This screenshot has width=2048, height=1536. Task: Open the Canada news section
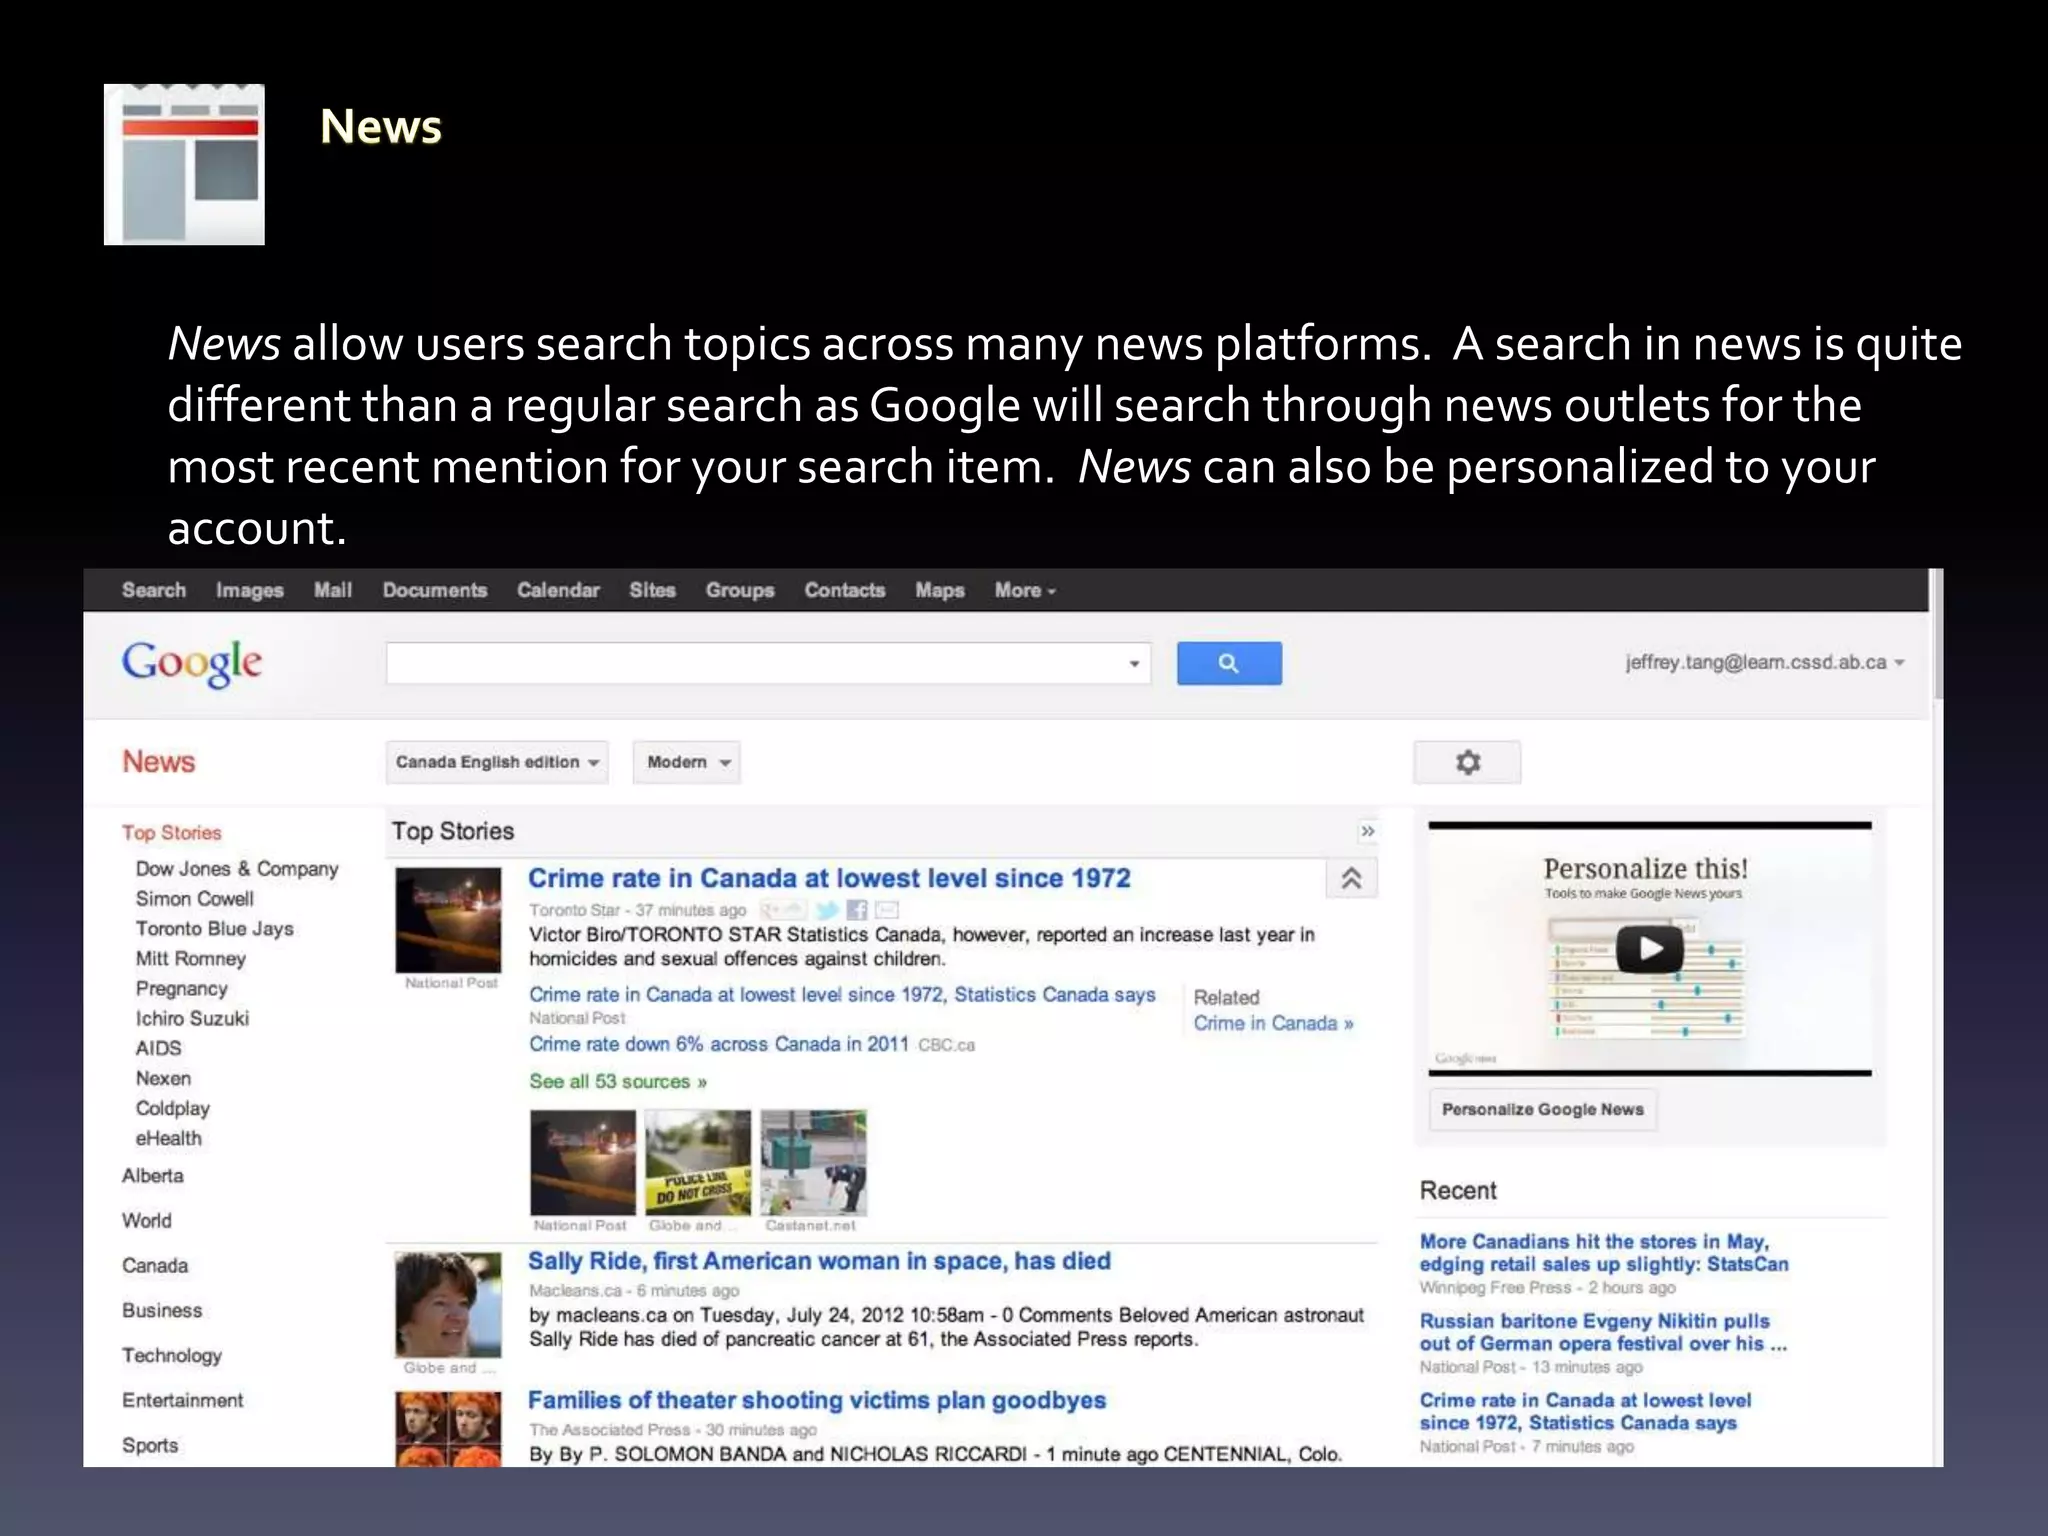click(x=155, y=1266)
